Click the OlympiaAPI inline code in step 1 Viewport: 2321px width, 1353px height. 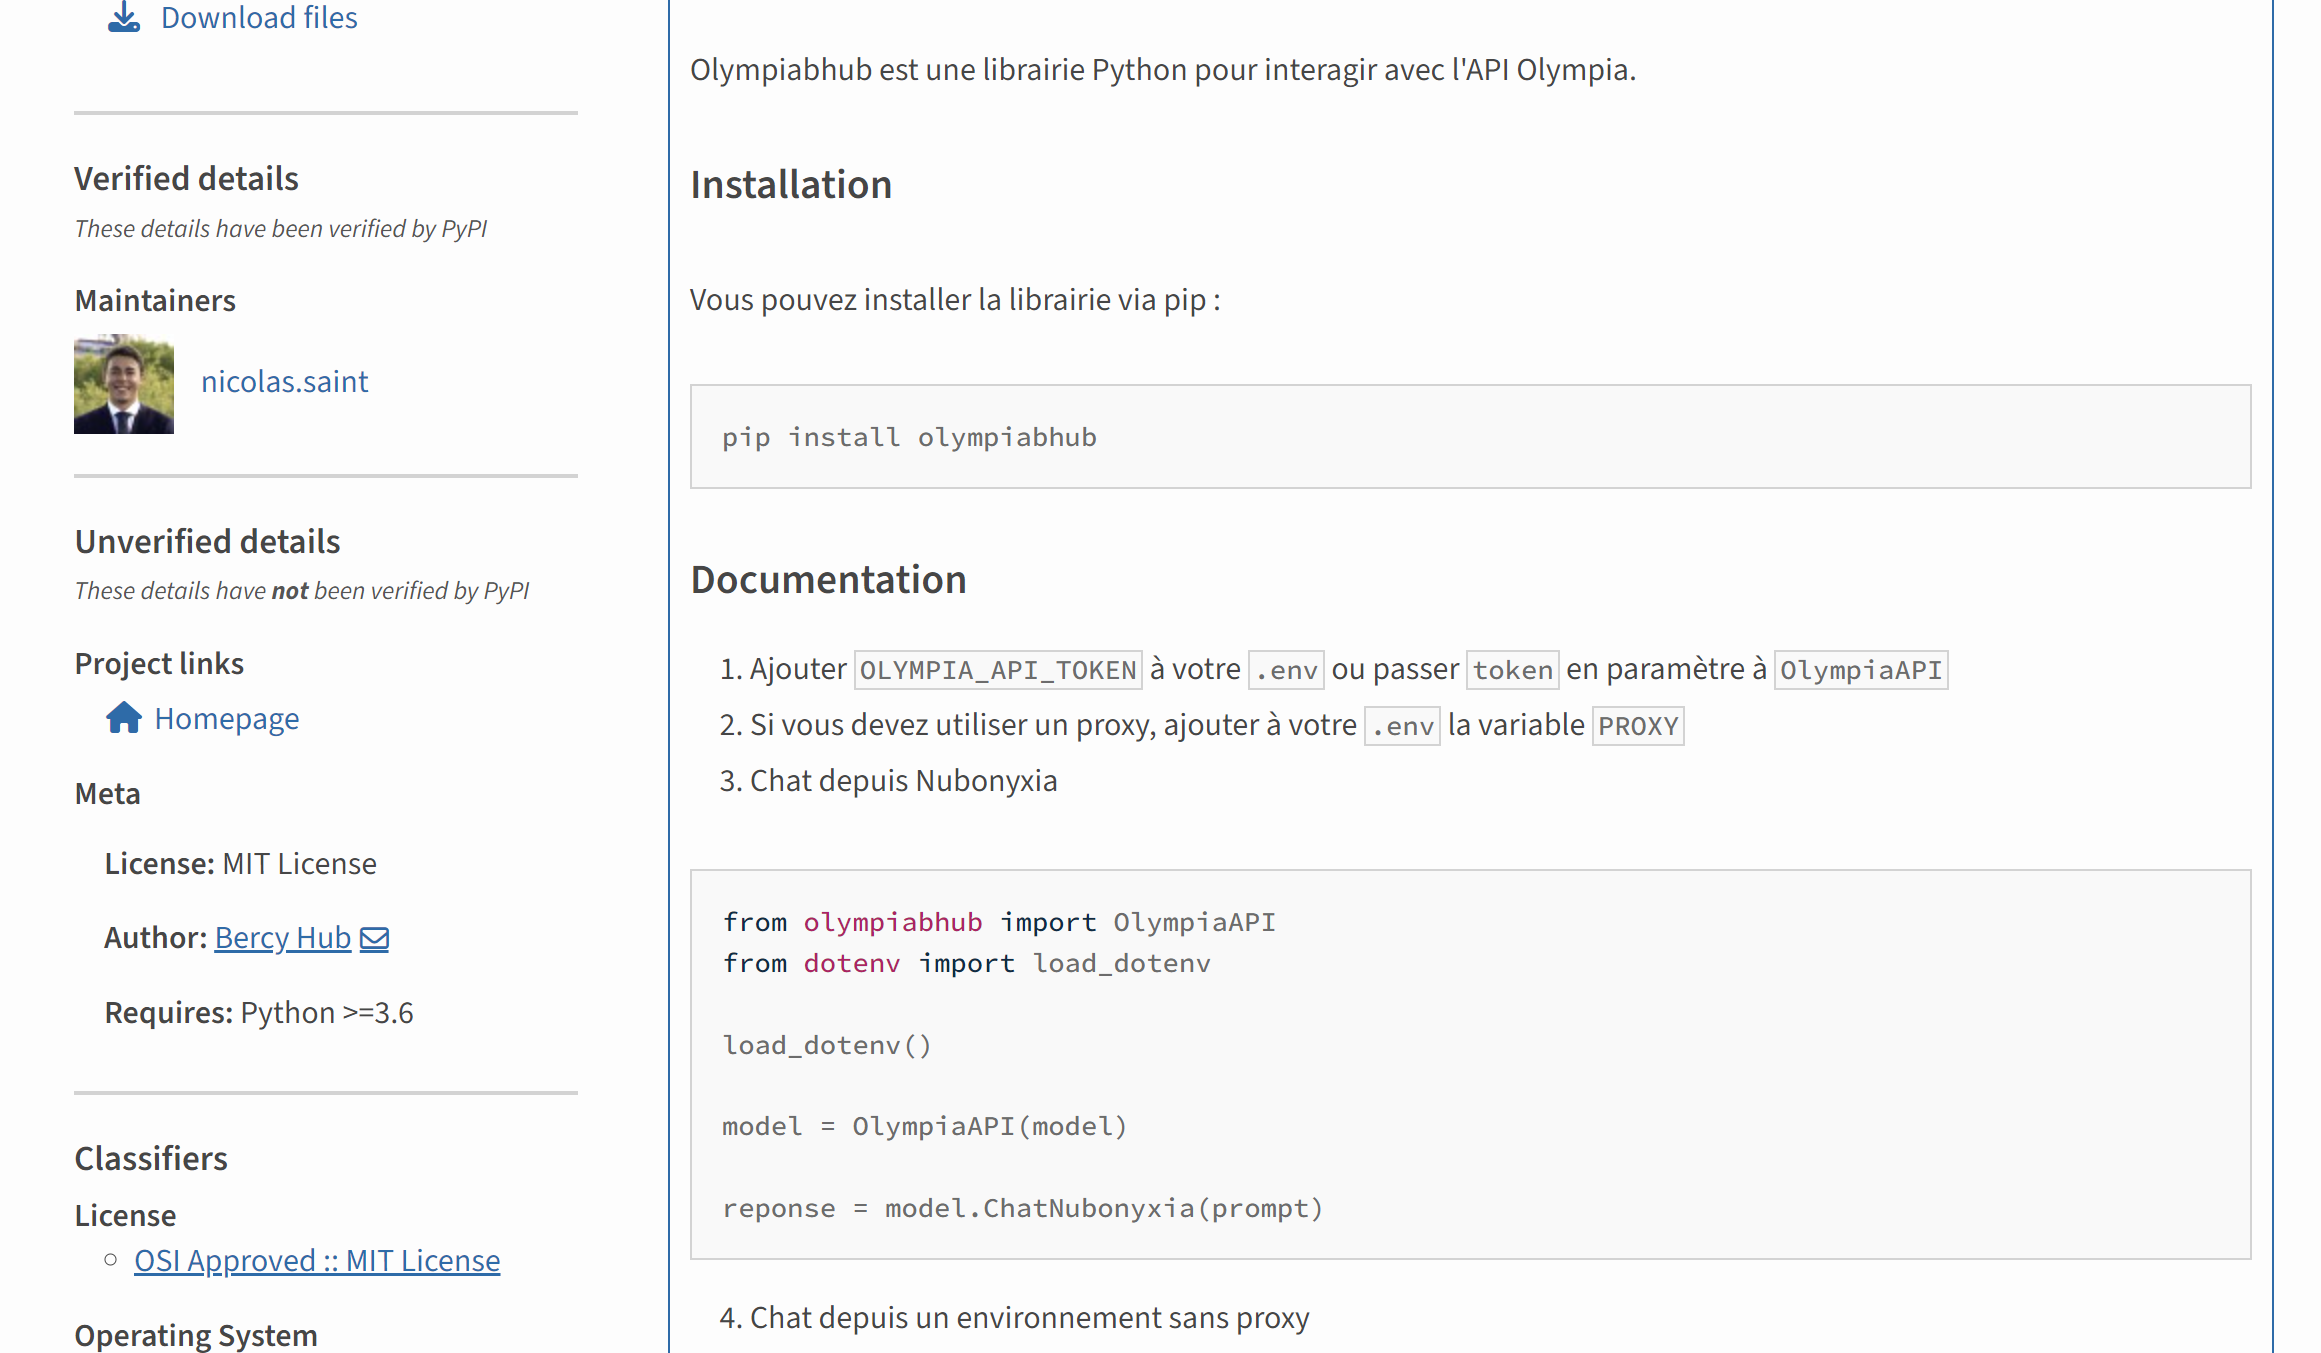click(x=1861, y=670)
